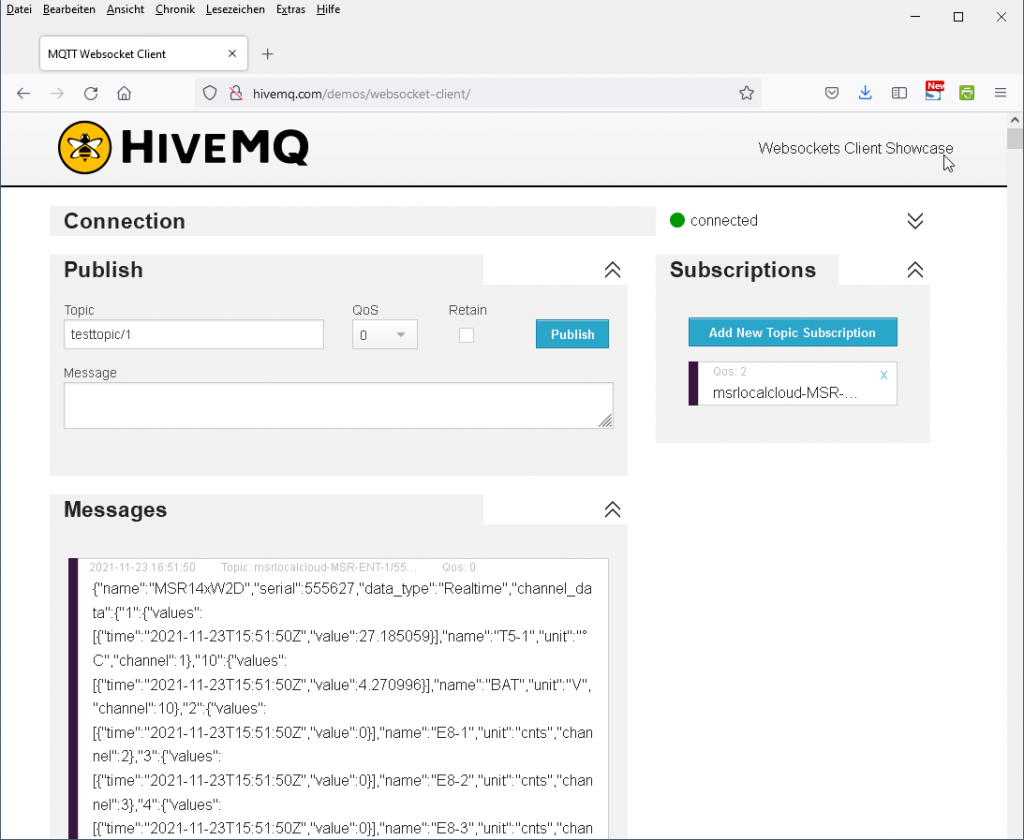Enable the Retain checkbox
The image size is (1024, 840).
466,335
